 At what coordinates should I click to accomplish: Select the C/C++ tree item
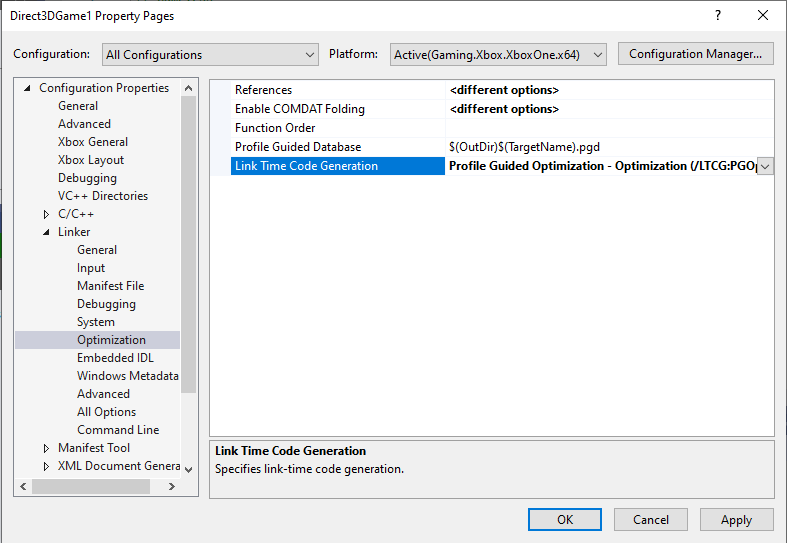coord(76,214)
